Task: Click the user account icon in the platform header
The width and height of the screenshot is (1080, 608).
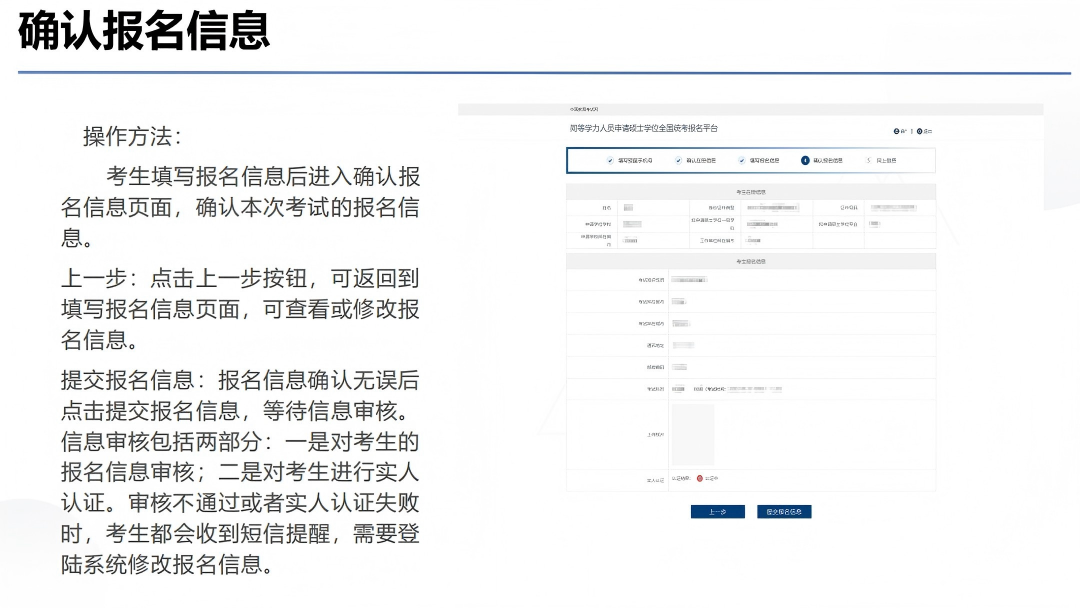Action: tap(897, 131)
